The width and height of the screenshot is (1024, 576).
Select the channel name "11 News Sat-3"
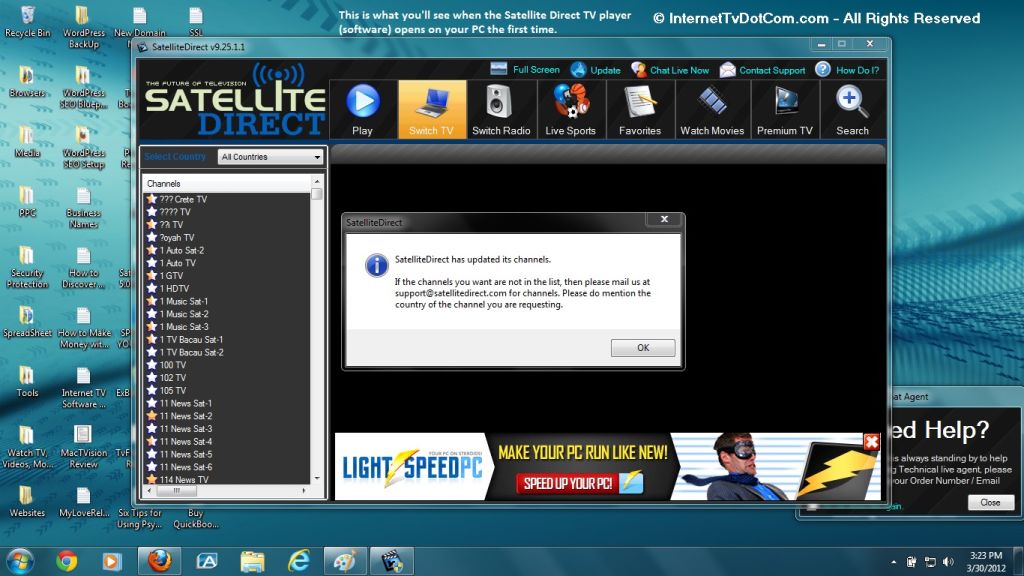[x=186, y=429]
